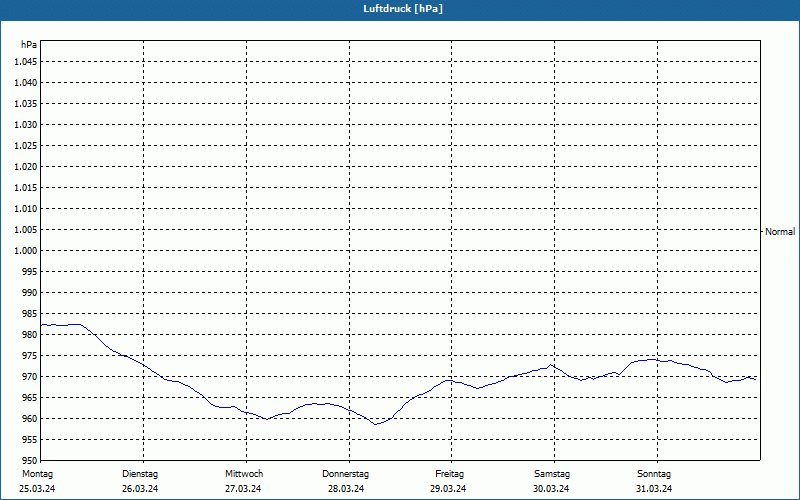Image resolution: width=800 pixels, height=500 pixels.
Task: Click the date '29.03.24'
Action: coord(448,489)
